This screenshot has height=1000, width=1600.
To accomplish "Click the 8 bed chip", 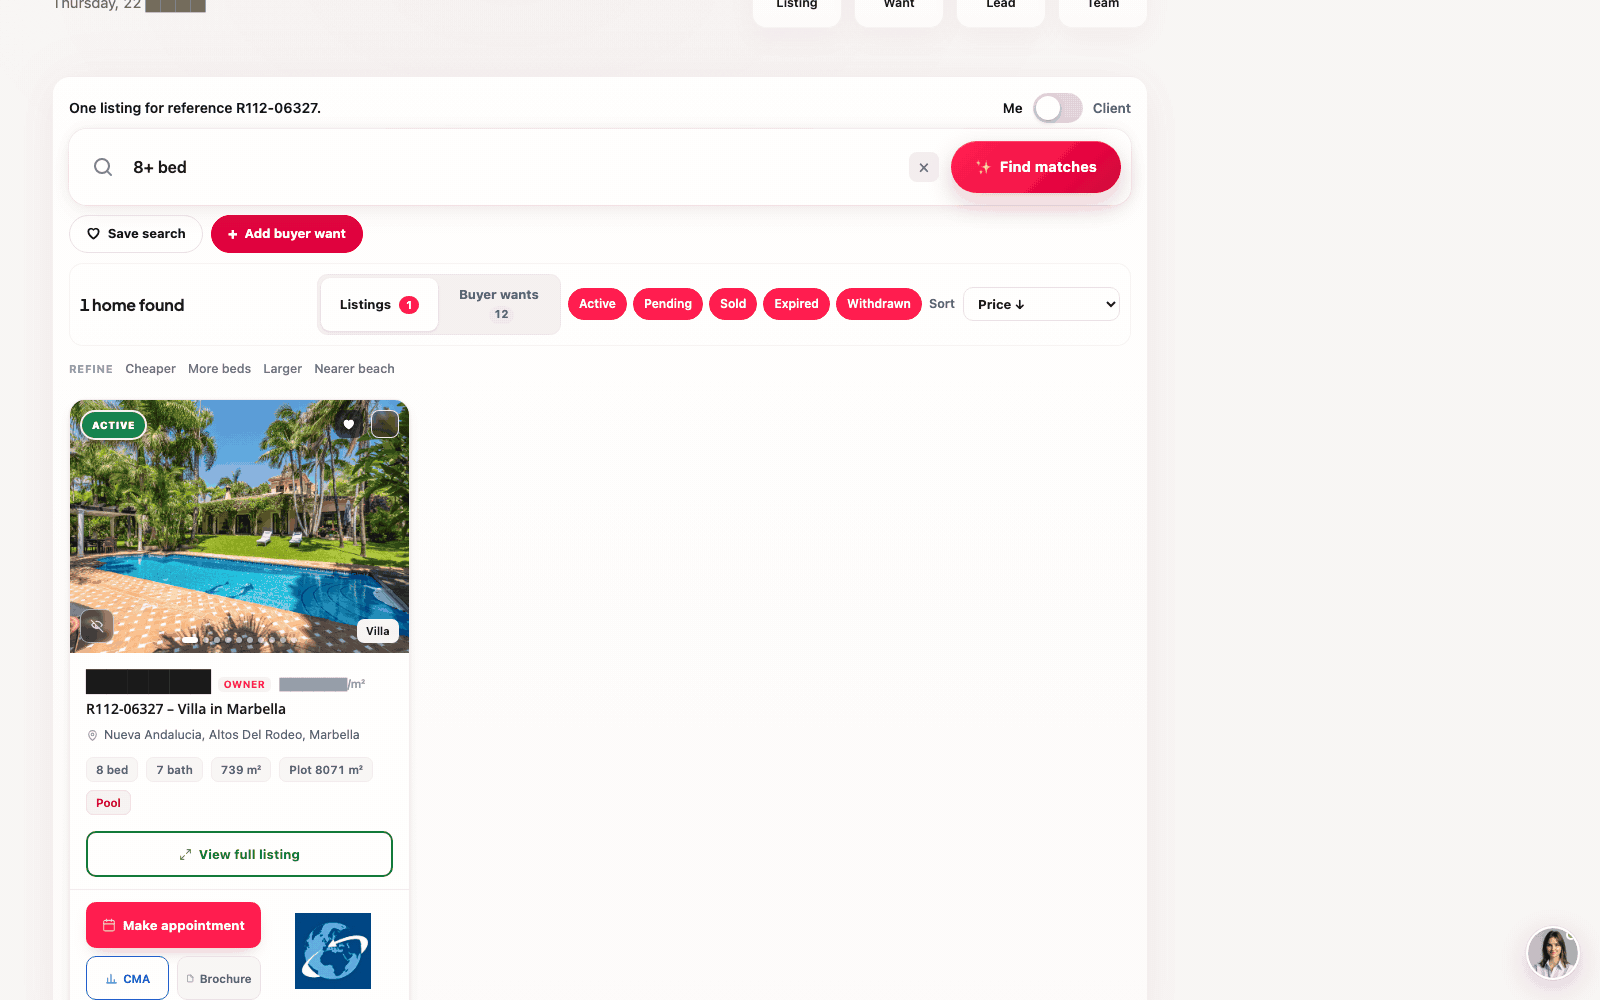I will pos(112,770).
